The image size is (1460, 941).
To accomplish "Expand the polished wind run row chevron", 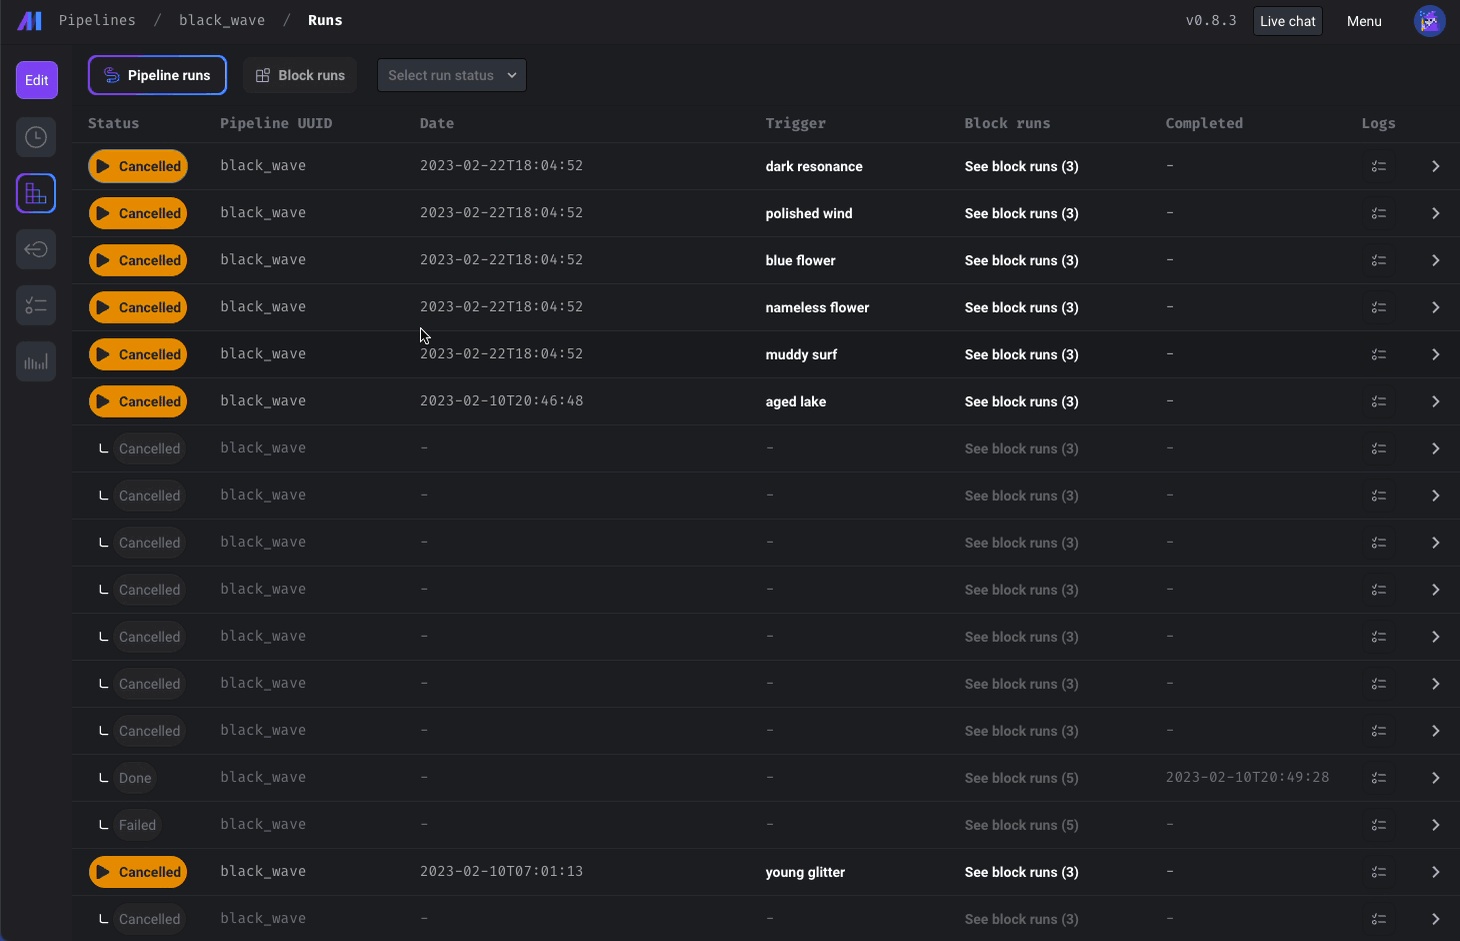I will (1435, 213).
